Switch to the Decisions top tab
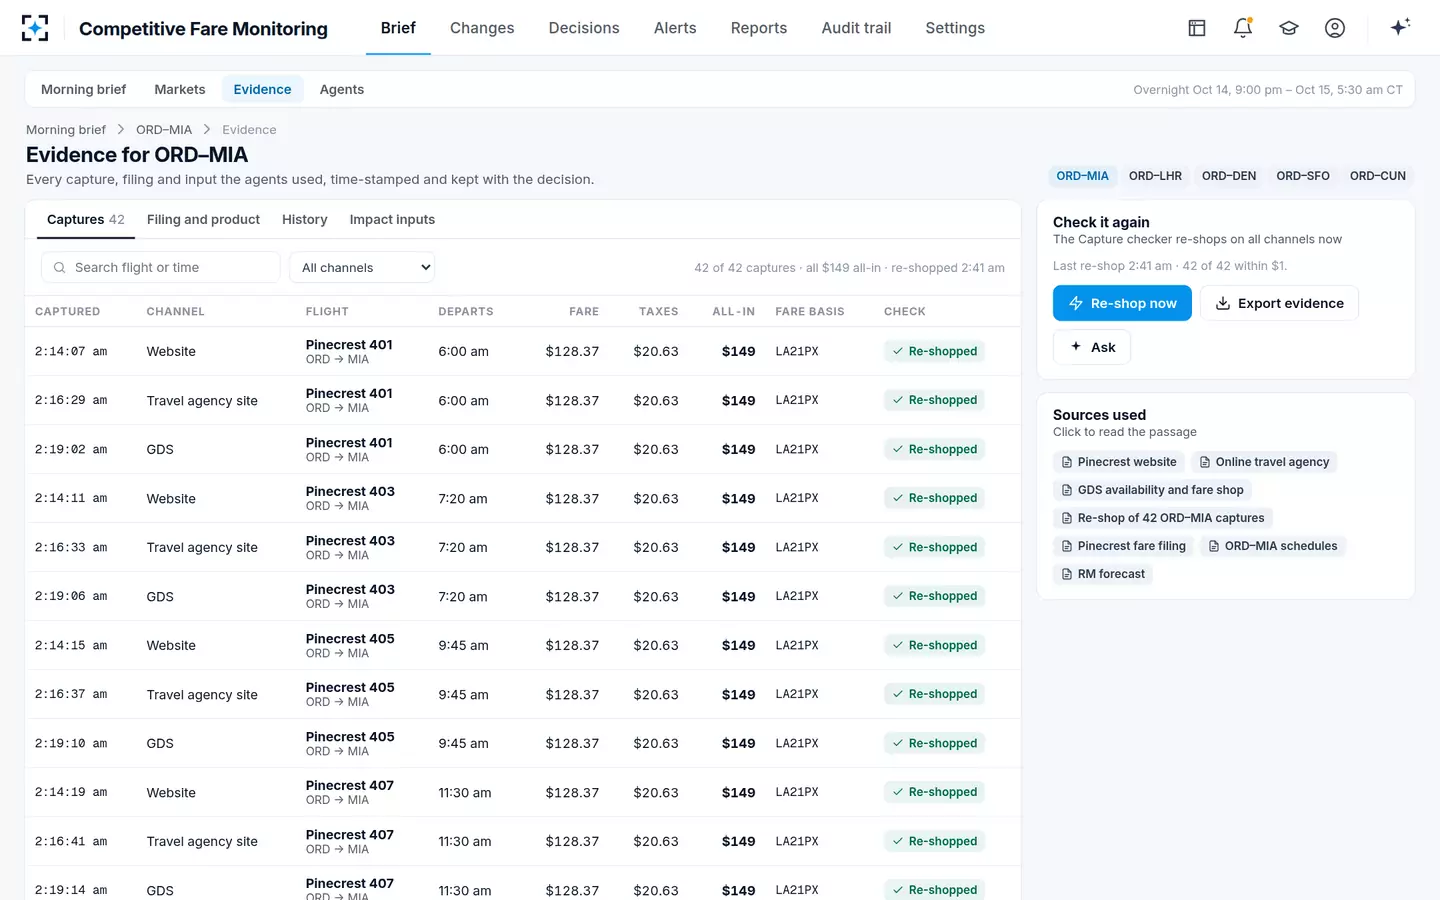This screenshot has width=1440, height=900. tap(584, 28)
